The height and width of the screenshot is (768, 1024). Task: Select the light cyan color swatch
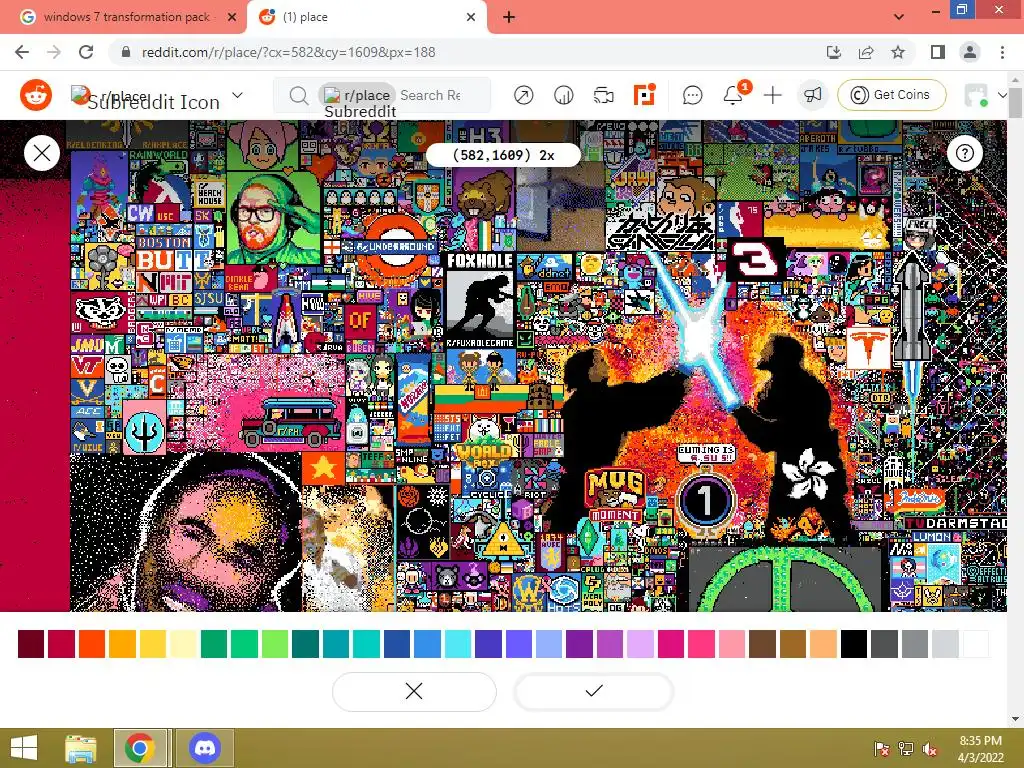pos(458,644)
